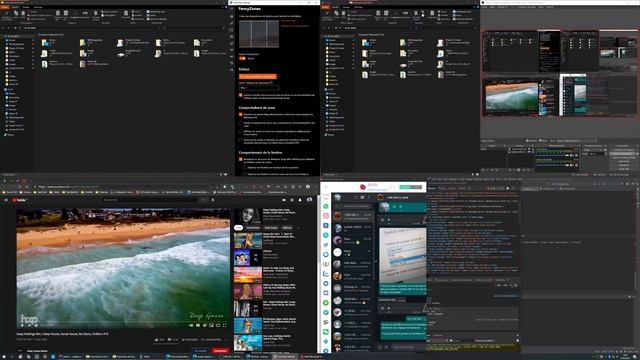Viewport: 640px width, 360px height.
Task: Open the 'Papy' WhatsApp conversation
Action: [x=352, y=252]
